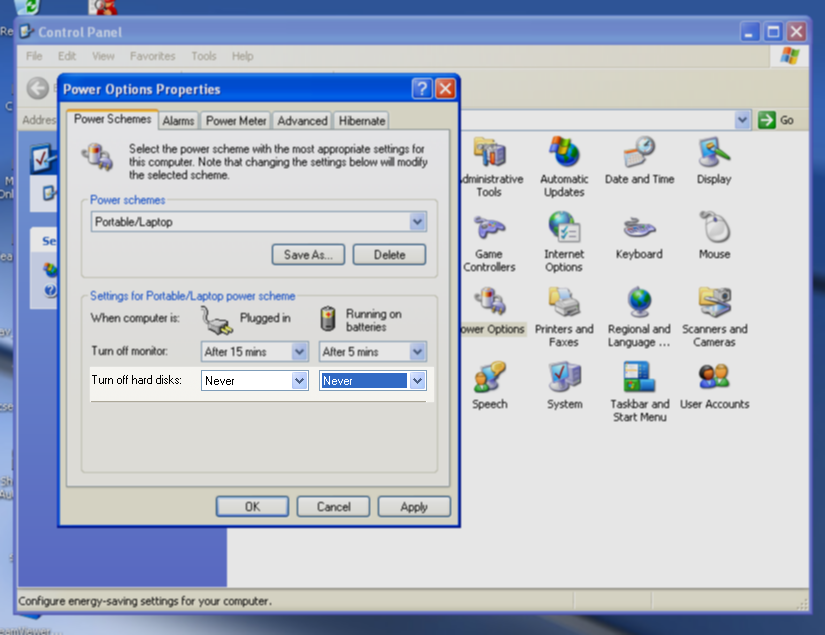Select the Power Schemes tab
The width and height of the screenshot is (825, 635).
(x=113, y=119)
